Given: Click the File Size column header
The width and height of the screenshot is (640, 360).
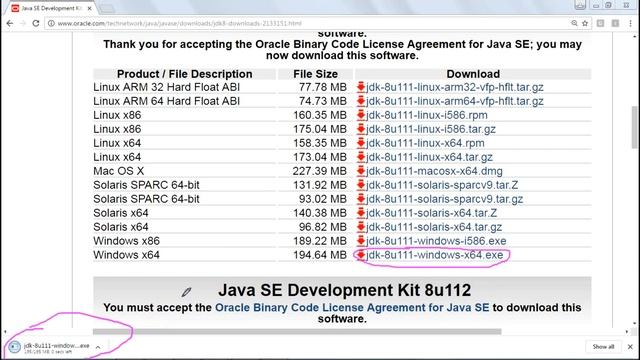Looking at the screenshot, I should 316,74.
